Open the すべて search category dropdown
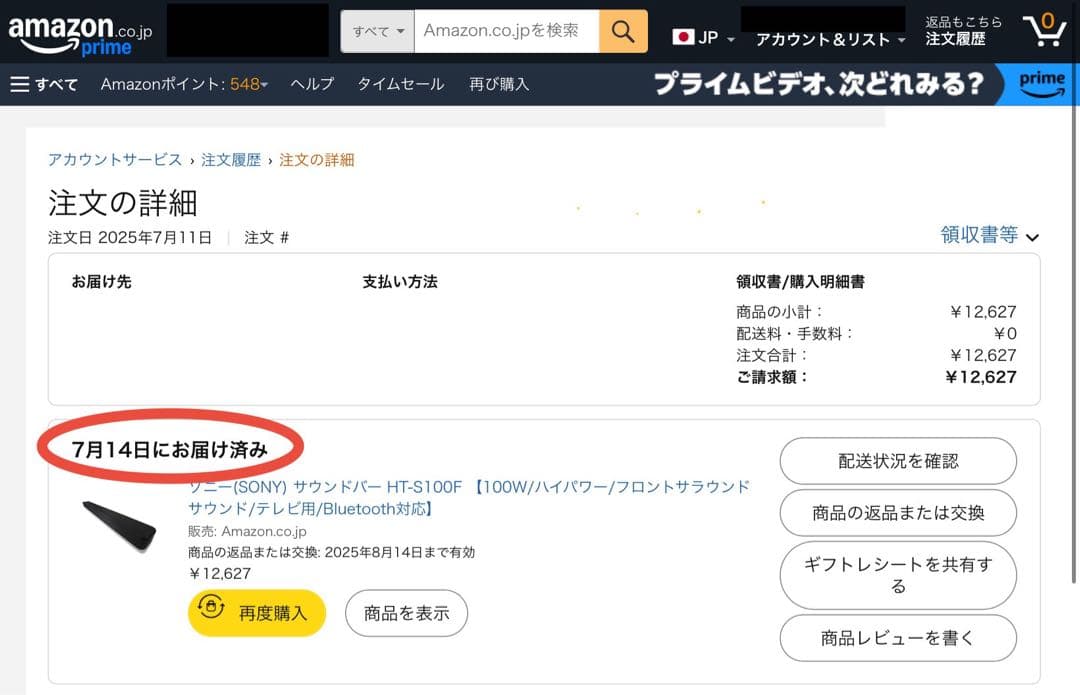This screenshot has height=695, width=1080. pos(377,30)
